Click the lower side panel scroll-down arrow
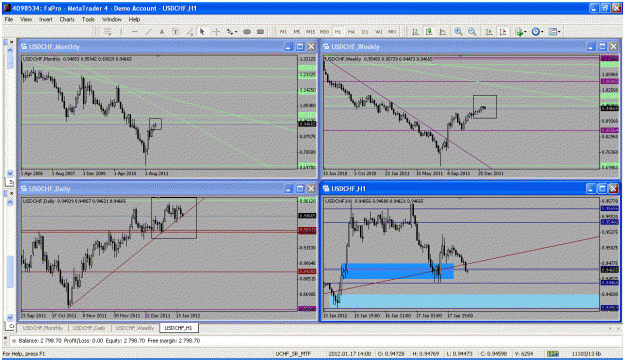 [x=10, y=317]
